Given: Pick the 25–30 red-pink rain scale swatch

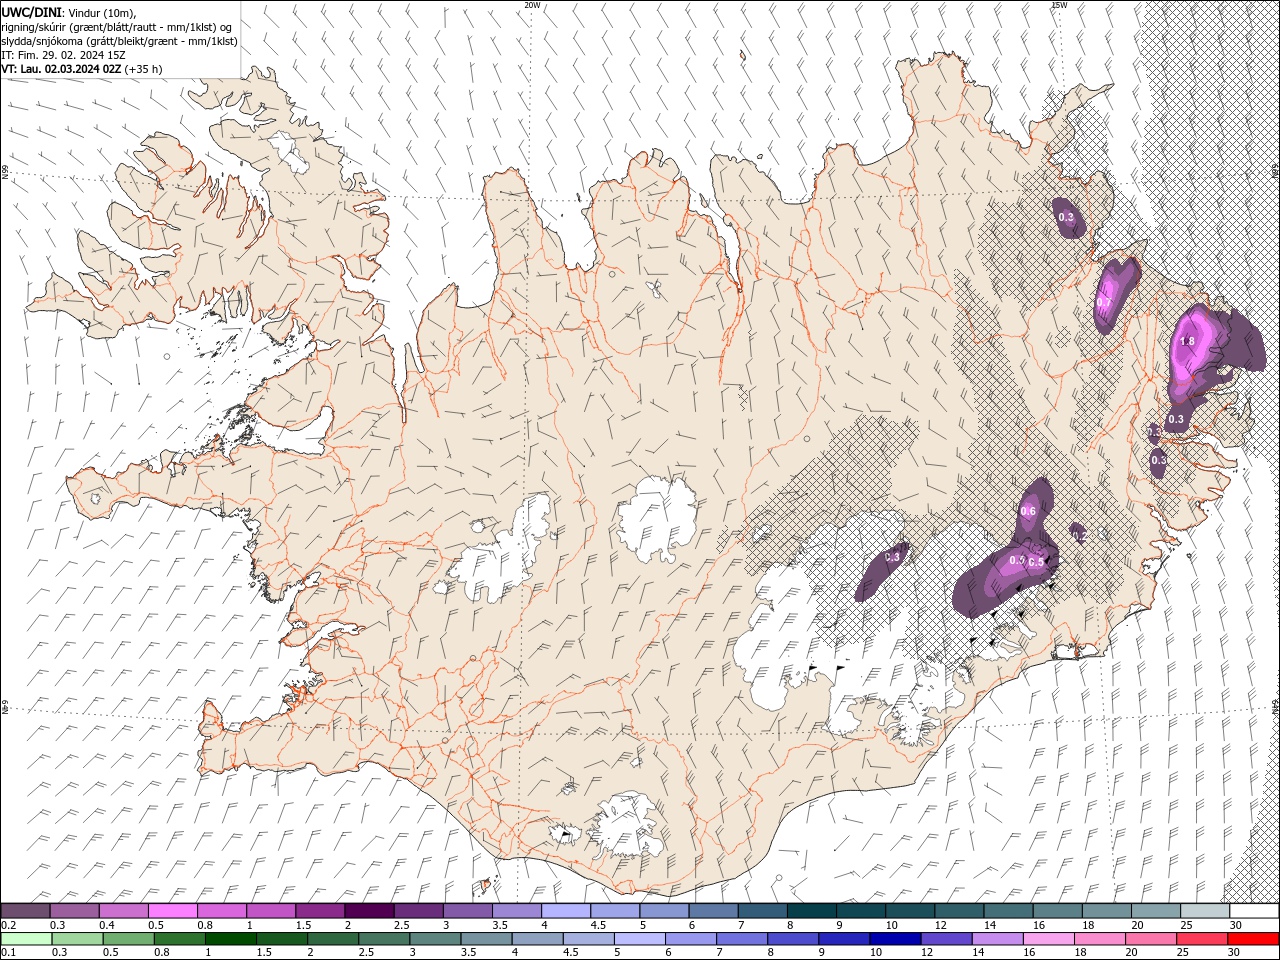Looking at the screenshot, I should point(1204,939).
